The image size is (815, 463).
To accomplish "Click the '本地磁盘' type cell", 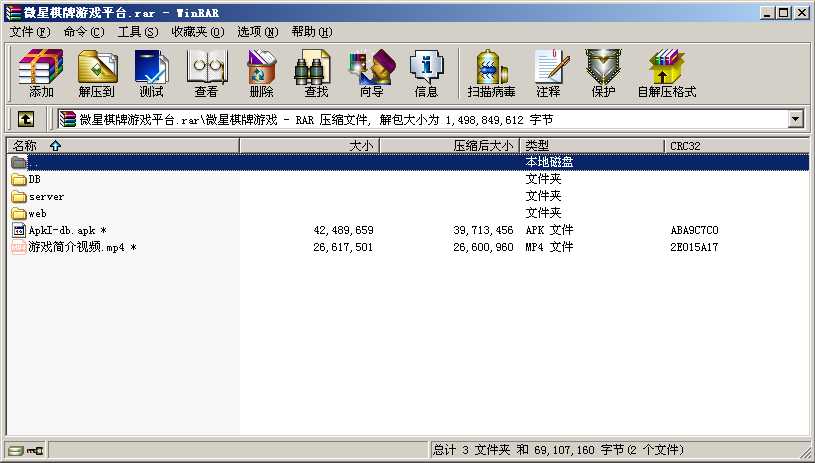I will point(549,162).
